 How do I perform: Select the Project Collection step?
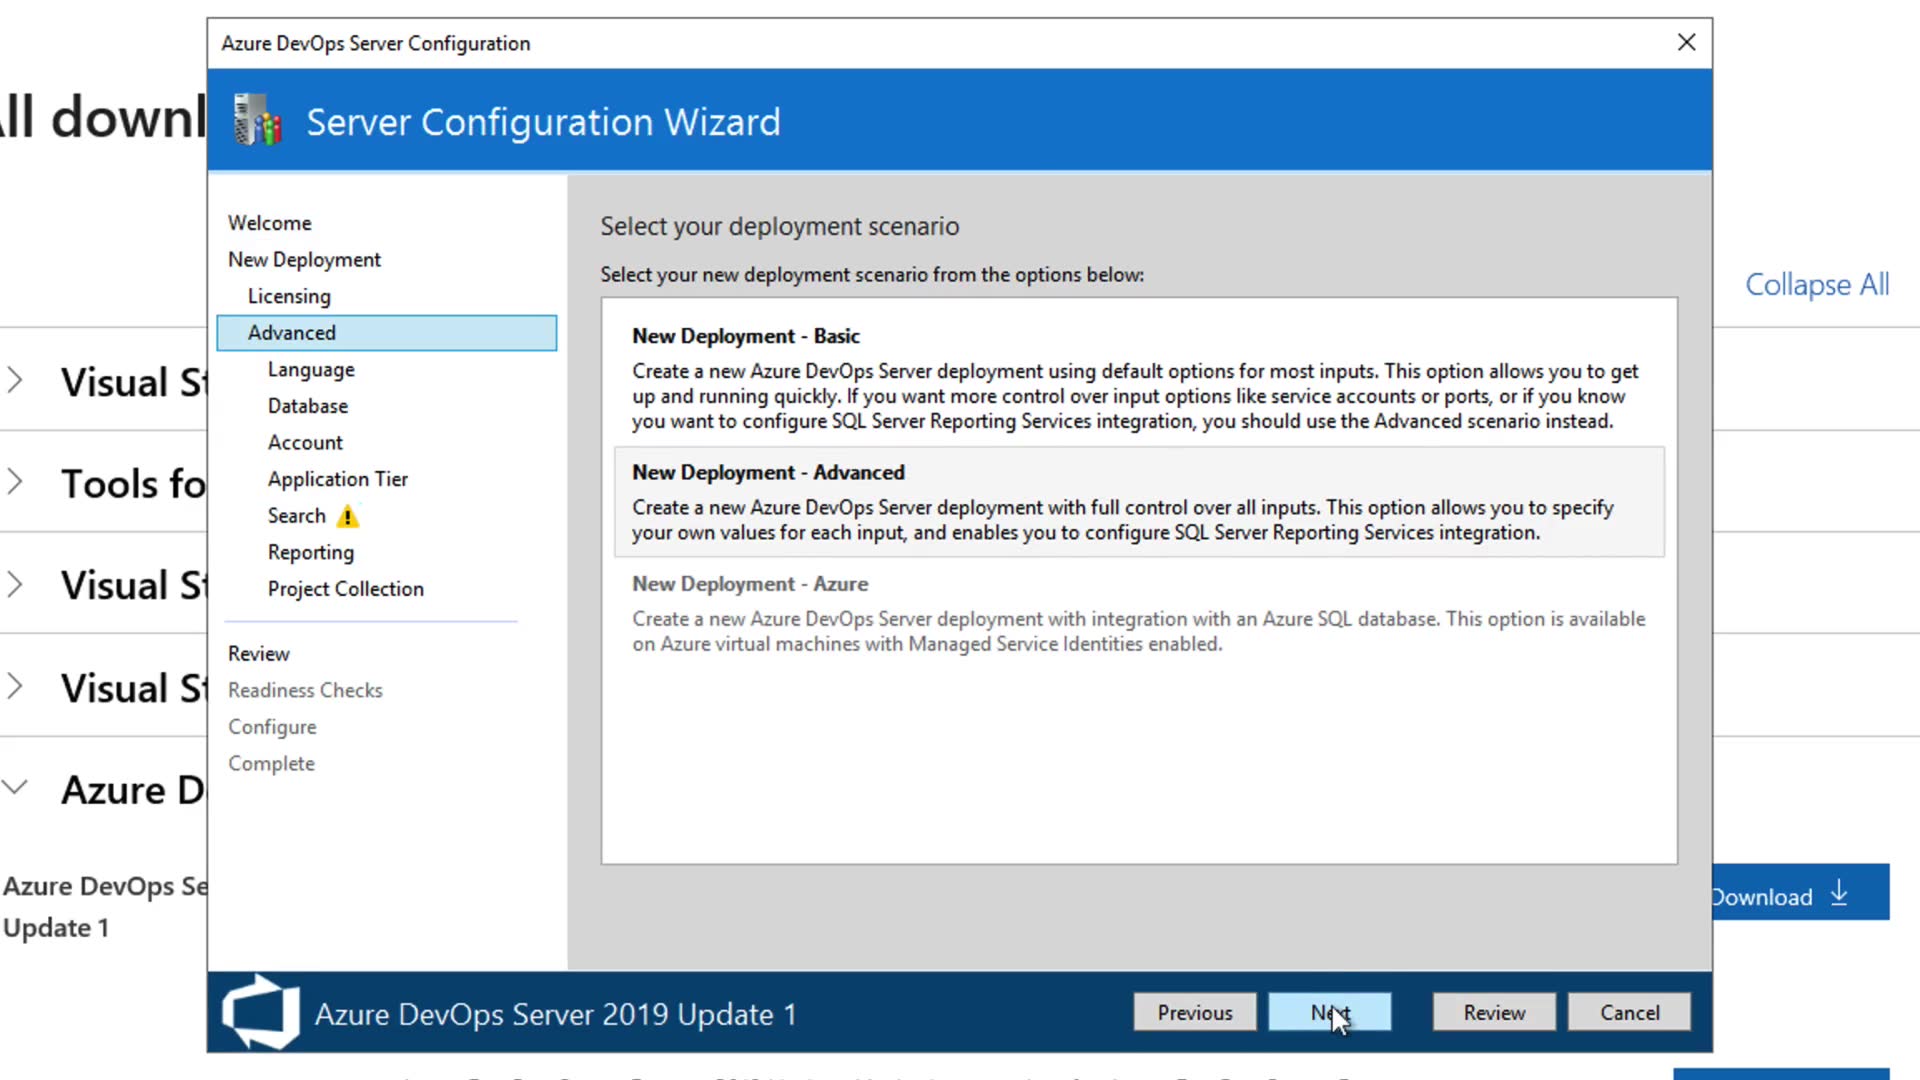tap(345, 589)
